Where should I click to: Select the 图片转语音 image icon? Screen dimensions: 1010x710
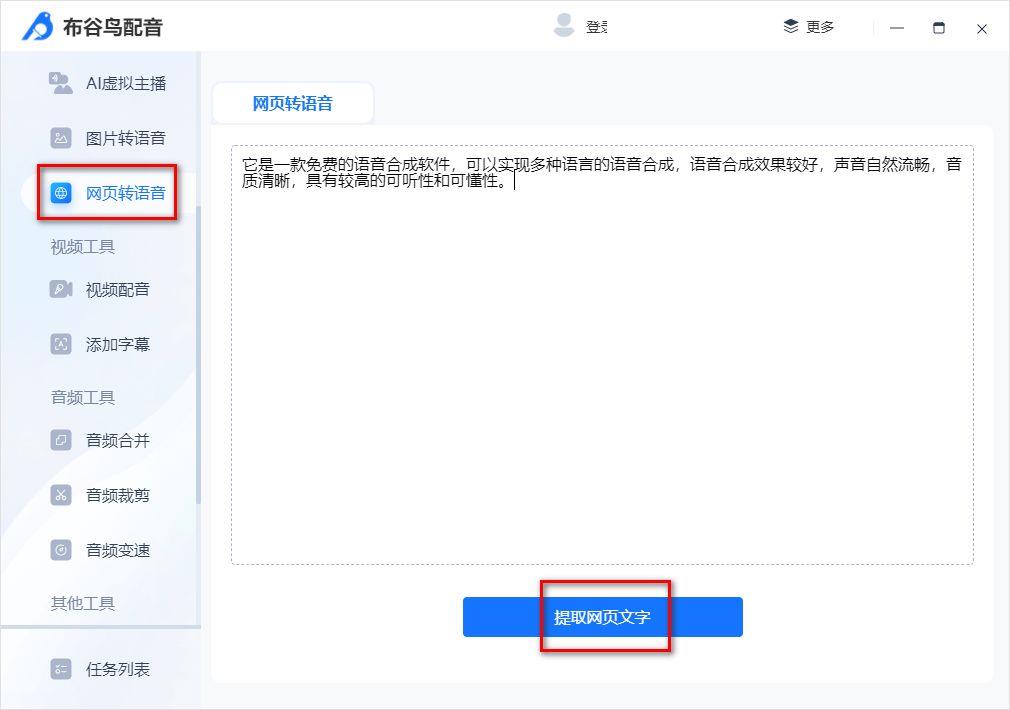61,138
